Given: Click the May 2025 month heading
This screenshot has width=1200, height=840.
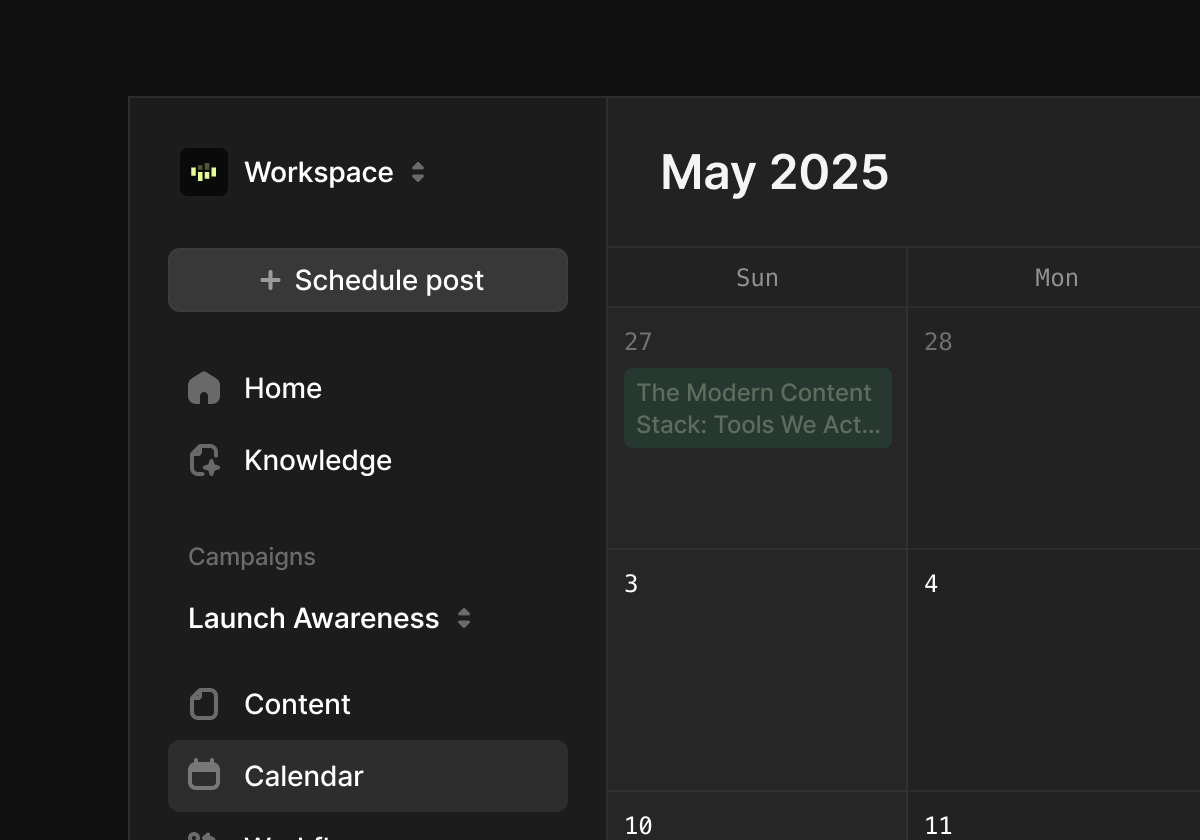Looking at the screenshot, I should tap(774, 172).
